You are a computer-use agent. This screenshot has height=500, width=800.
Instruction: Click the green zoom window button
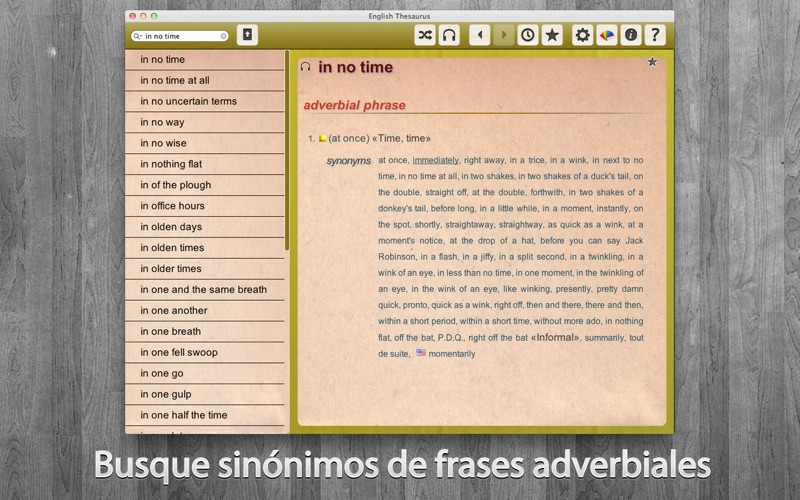click(x=154, y=16)
